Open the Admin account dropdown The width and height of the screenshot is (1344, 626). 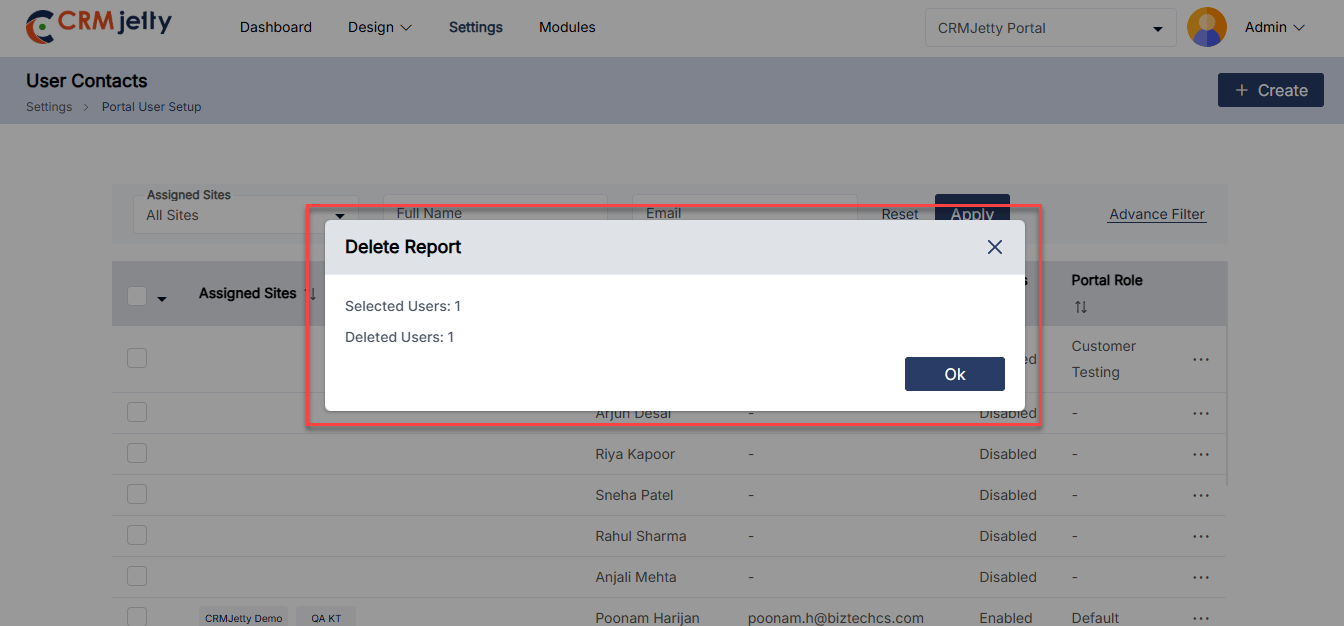(1275, 28)
